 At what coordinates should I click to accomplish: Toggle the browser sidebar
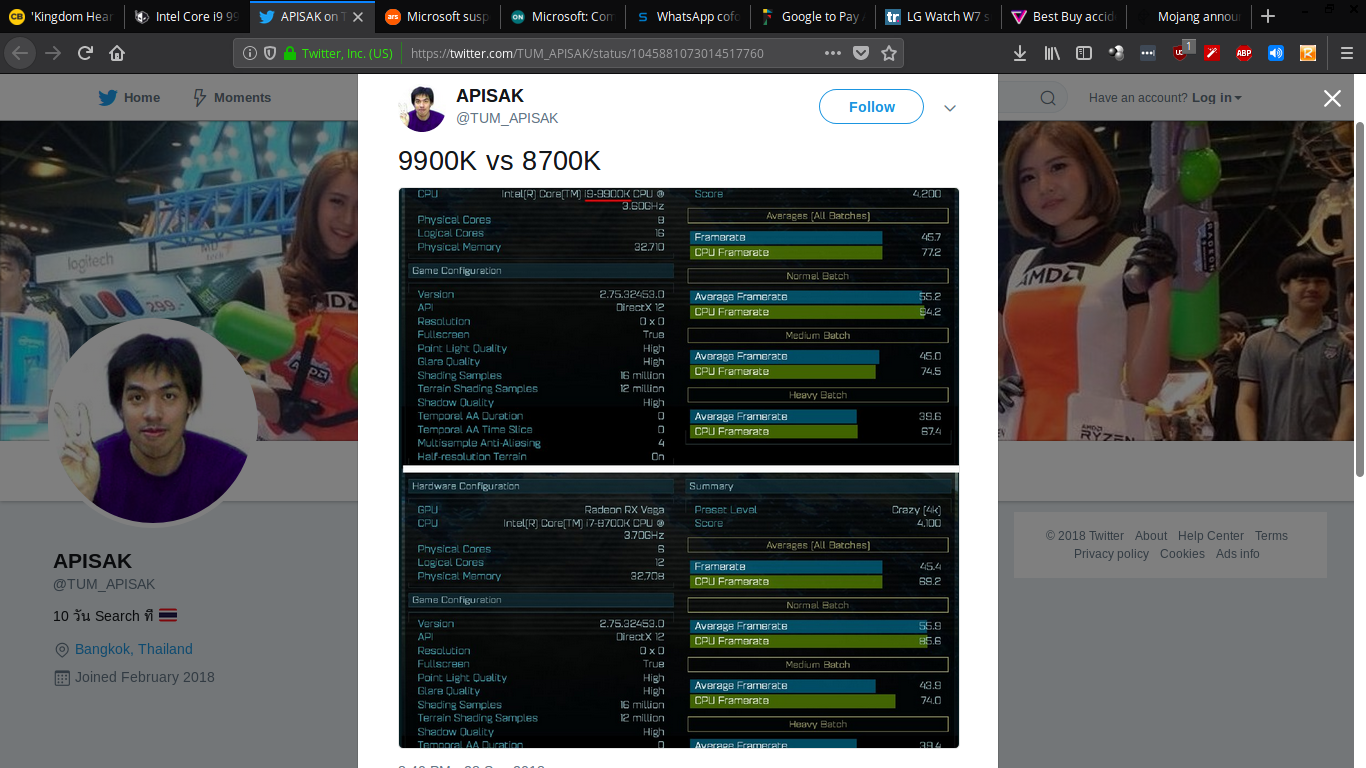tap(1084, 53)
